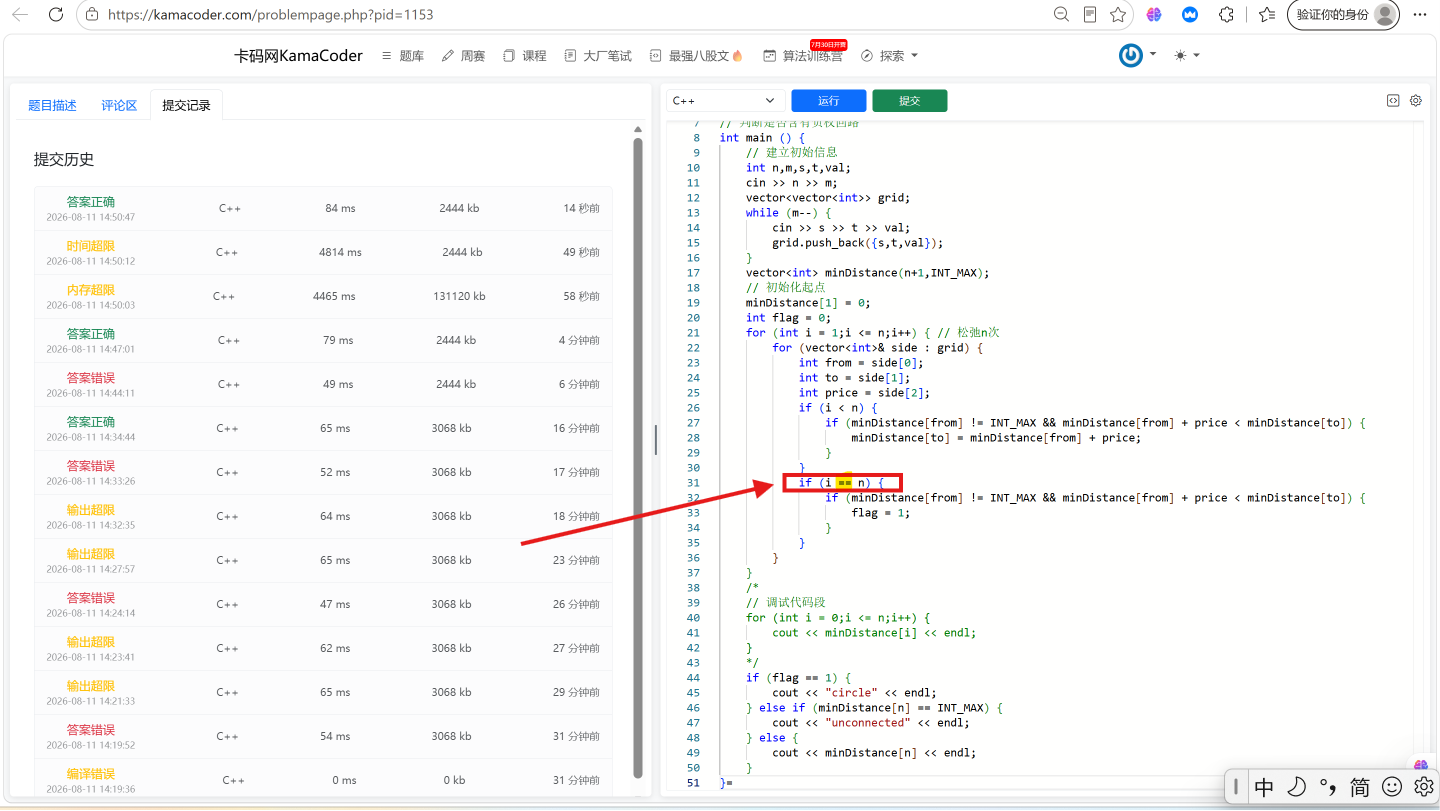Open the 大厂笔试 menu item

598,56
